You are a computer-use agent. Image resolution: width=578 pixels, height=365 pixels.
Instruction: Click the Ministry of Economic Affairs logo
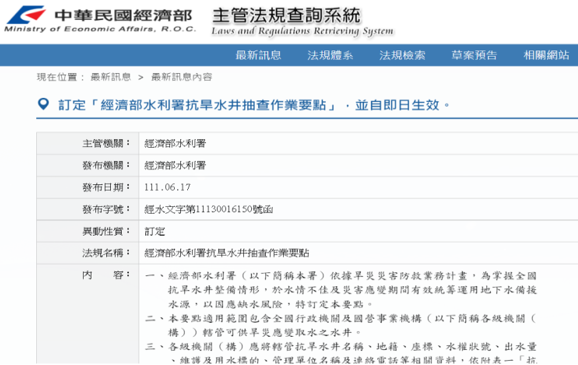click(x=100, y=19)
